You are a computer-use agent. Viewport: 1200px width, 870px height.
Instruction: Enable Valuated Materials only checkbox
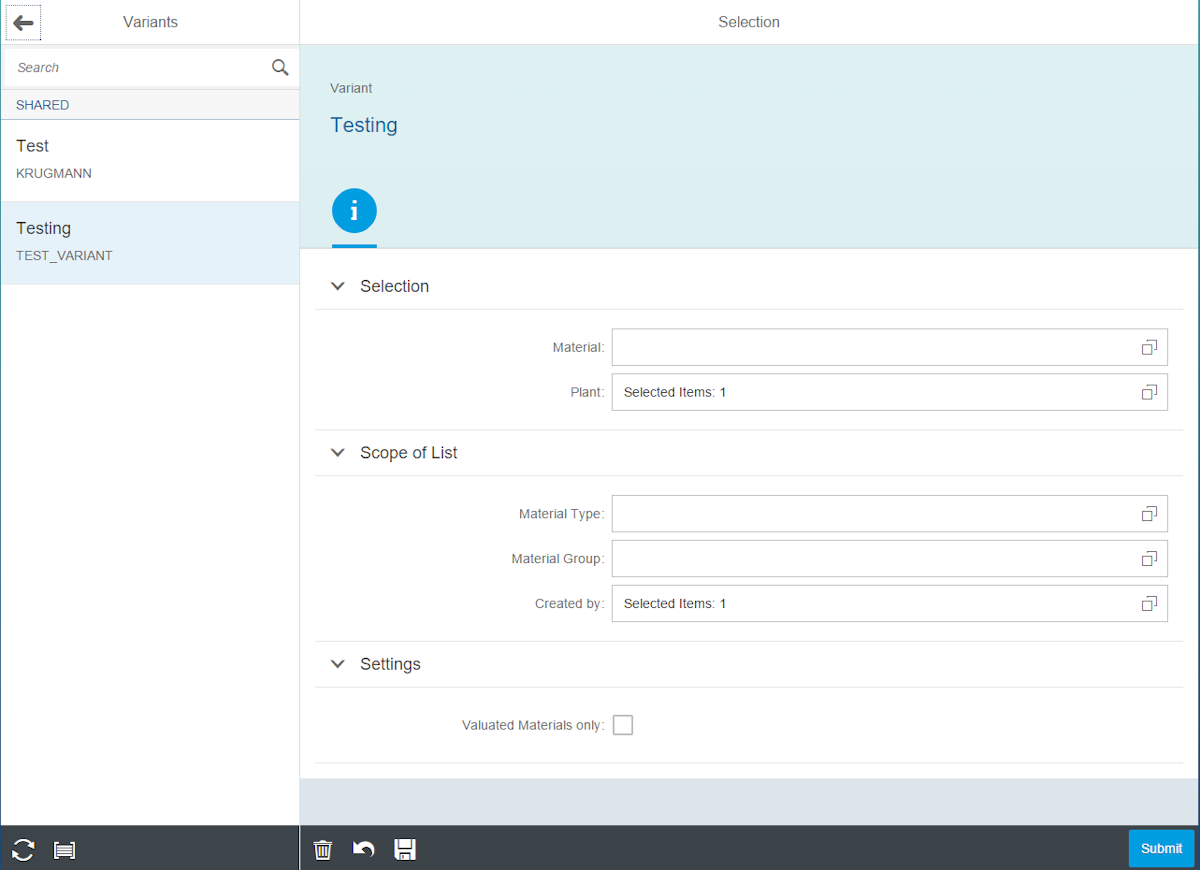[623, 725]
